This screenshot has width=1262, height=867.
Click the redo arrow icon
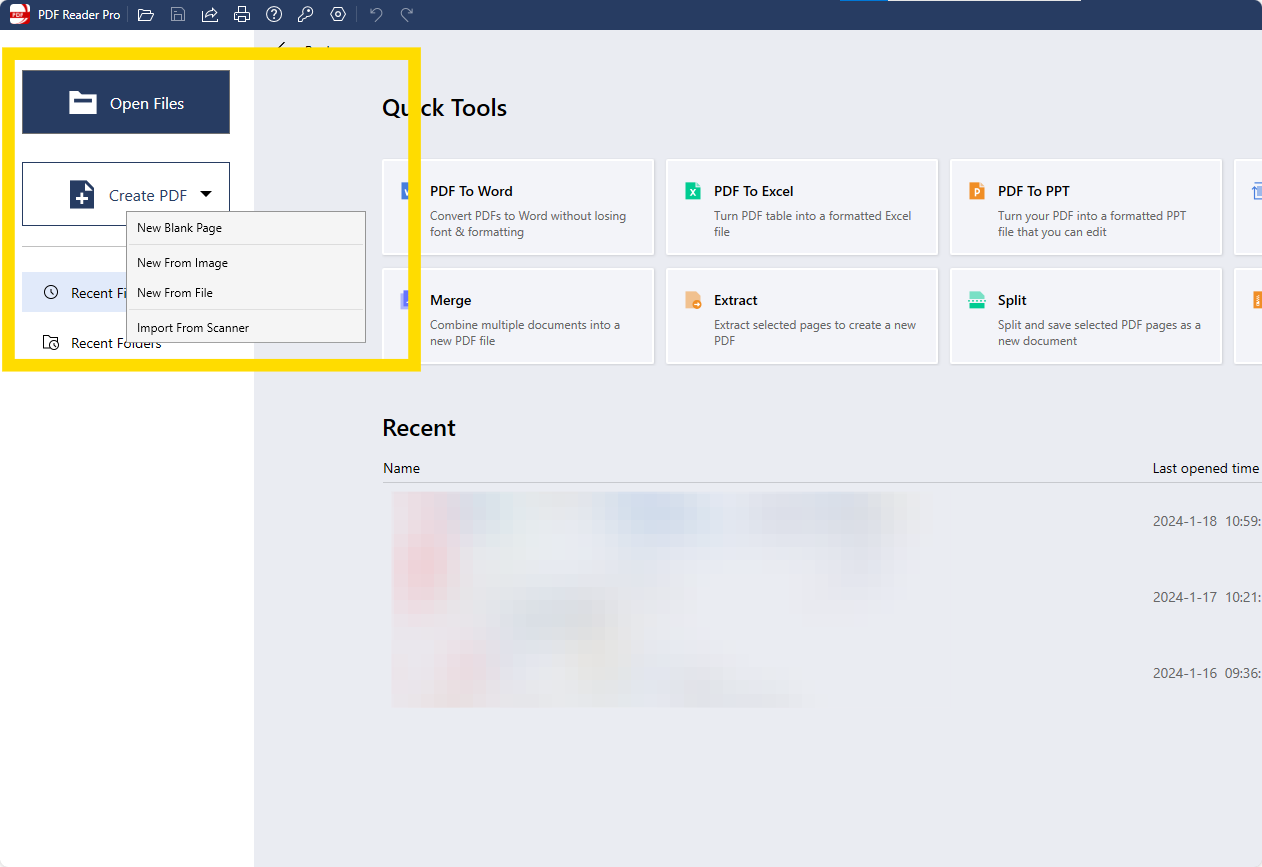(407, 14)
